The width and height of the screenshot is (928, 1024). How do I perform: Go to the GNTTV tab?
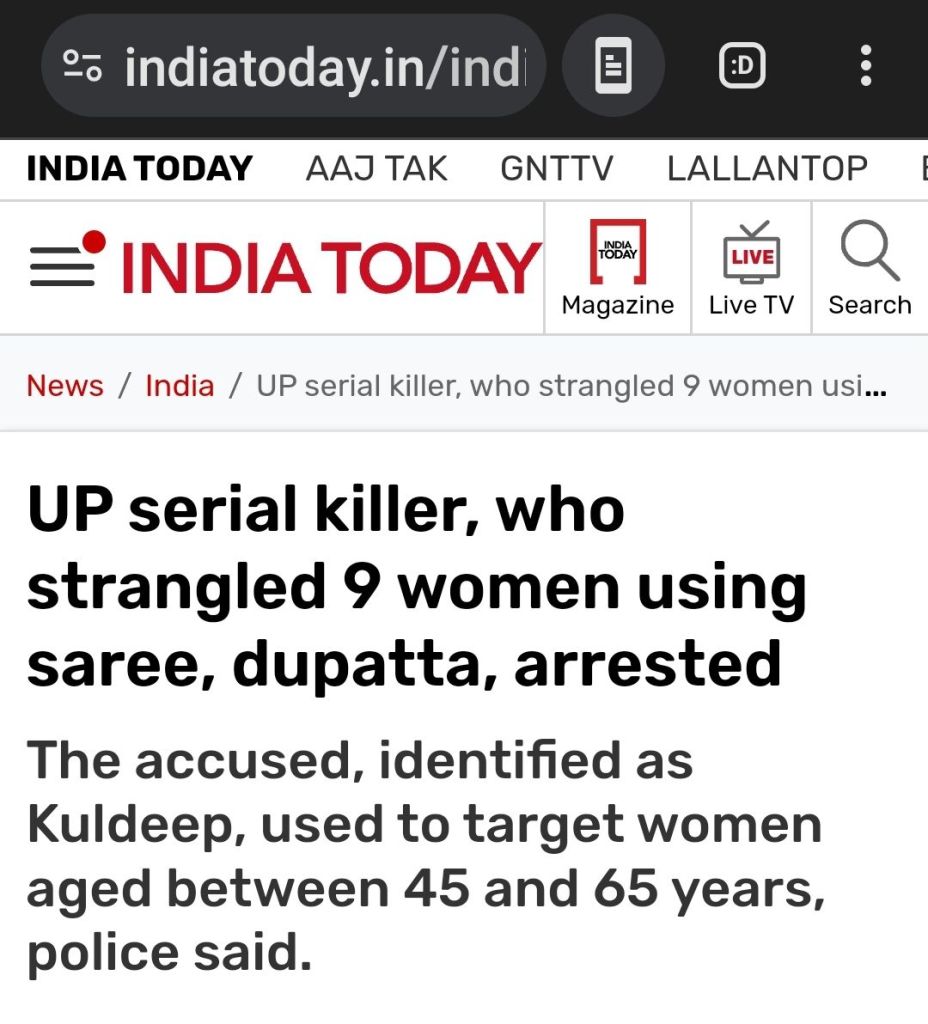(556, 168)
